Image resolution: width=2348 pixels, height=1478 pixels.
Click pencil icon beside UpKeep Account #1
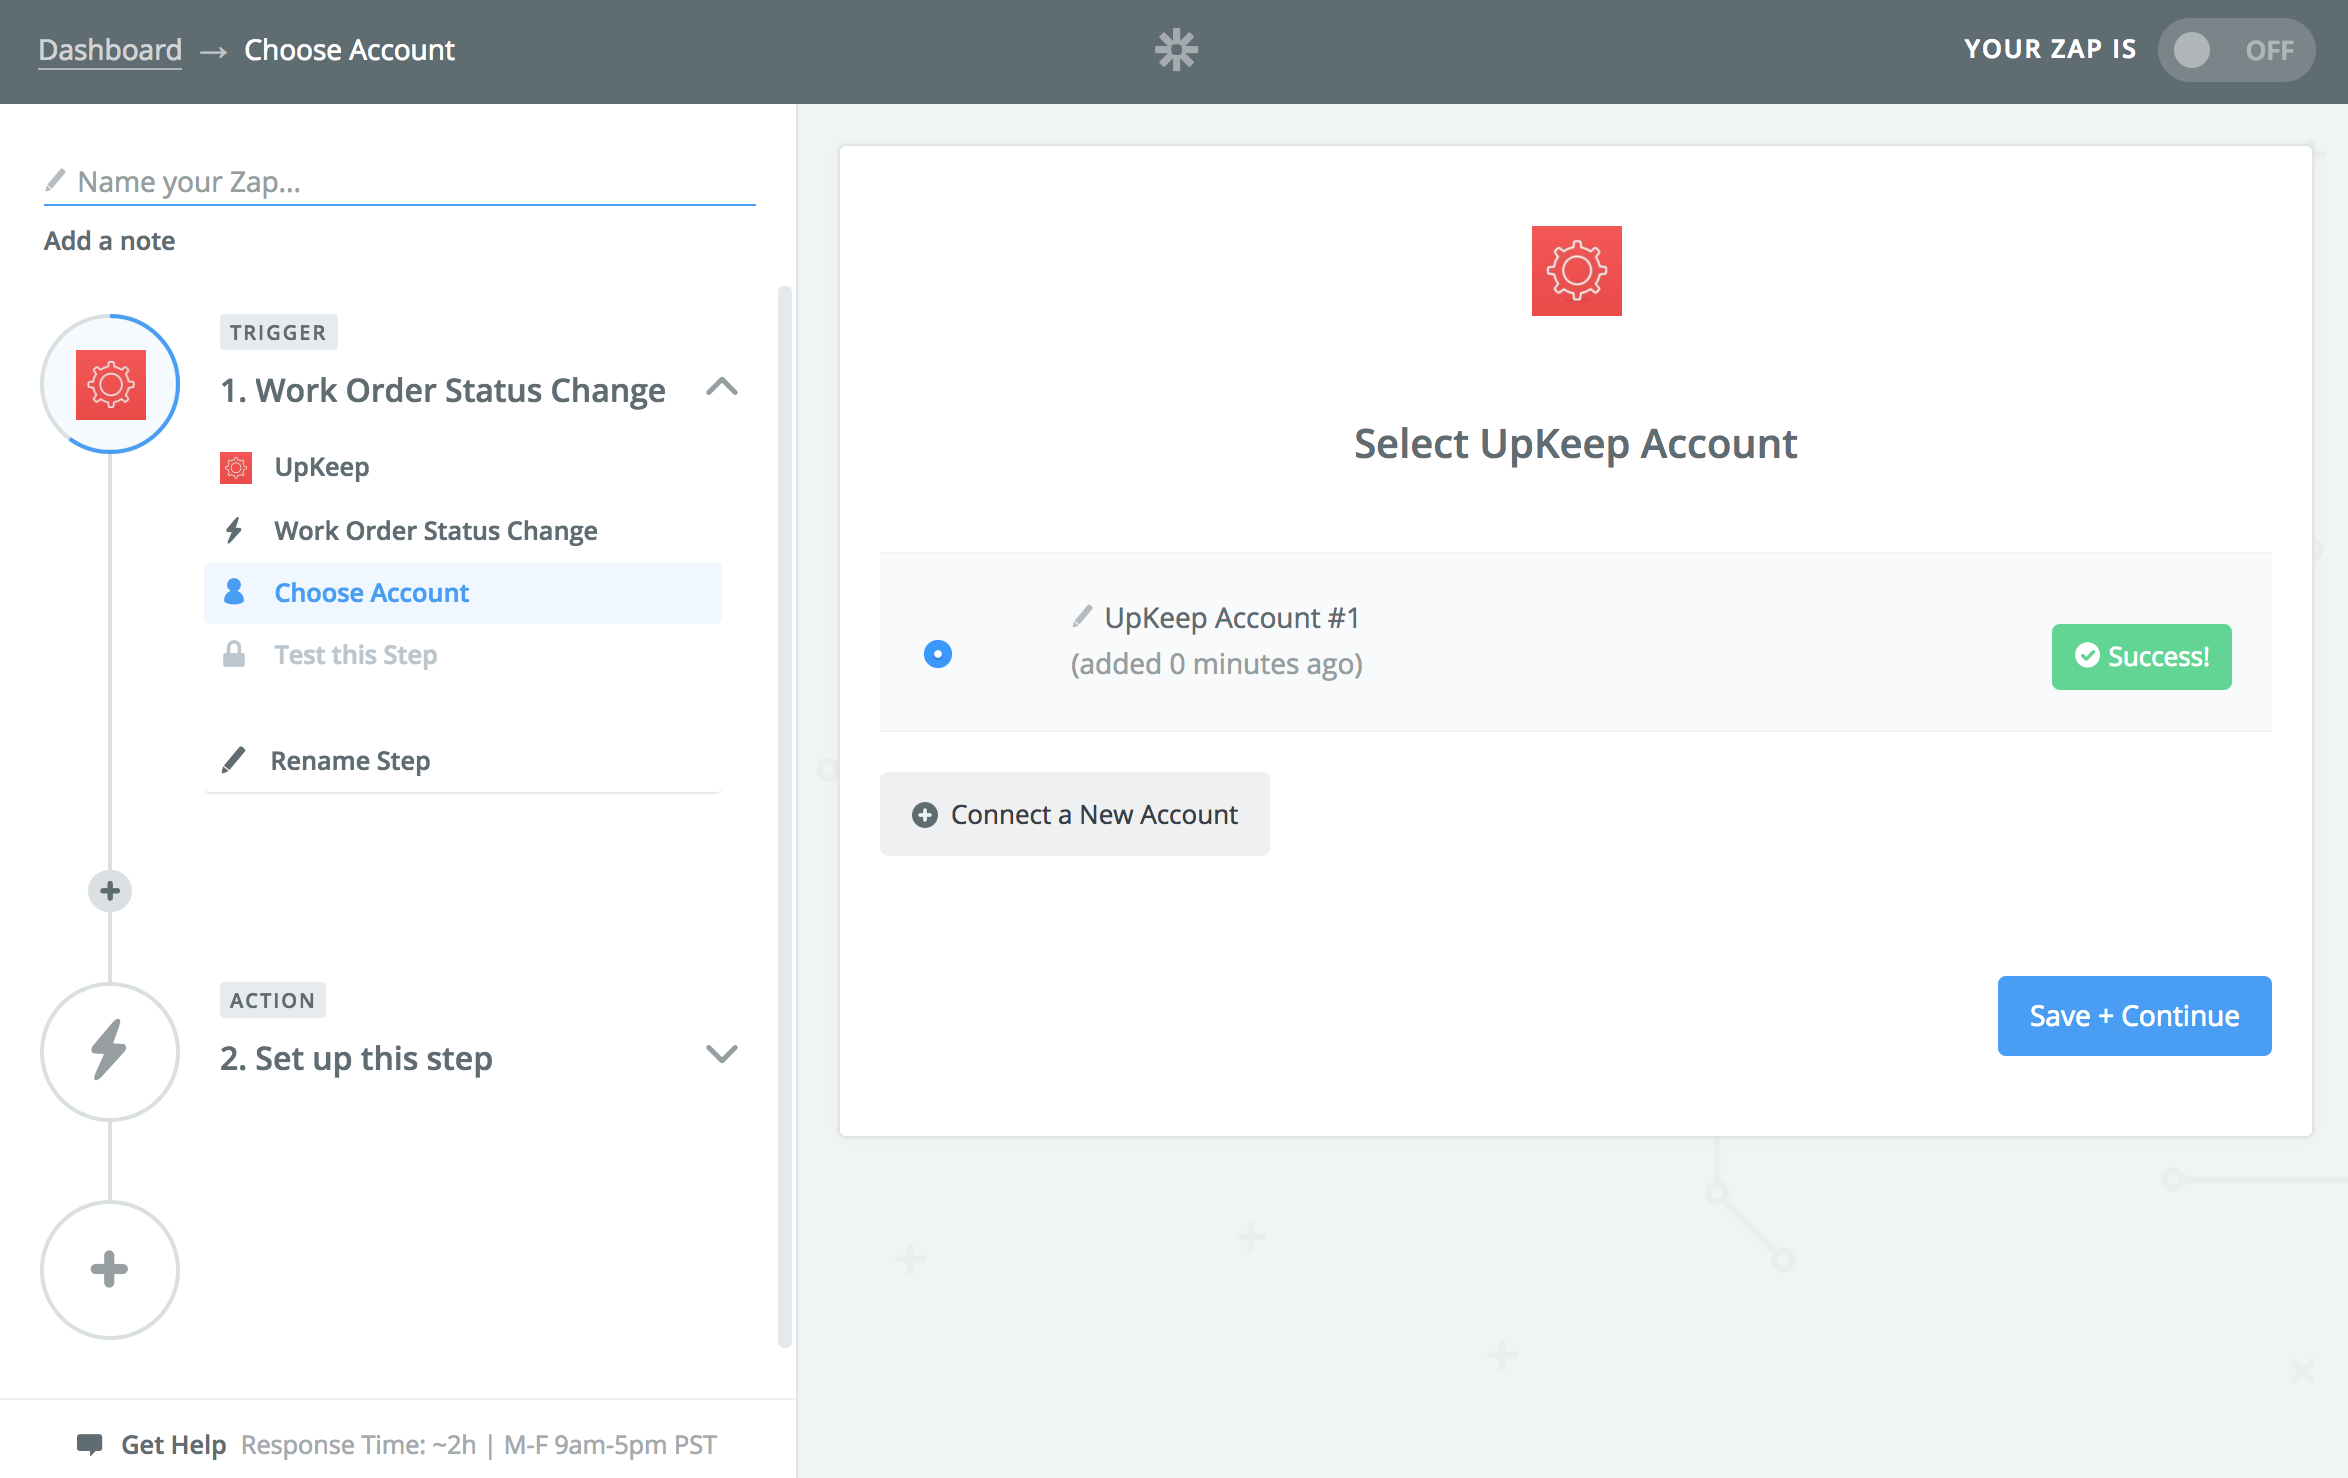(x=1082, y=617)
